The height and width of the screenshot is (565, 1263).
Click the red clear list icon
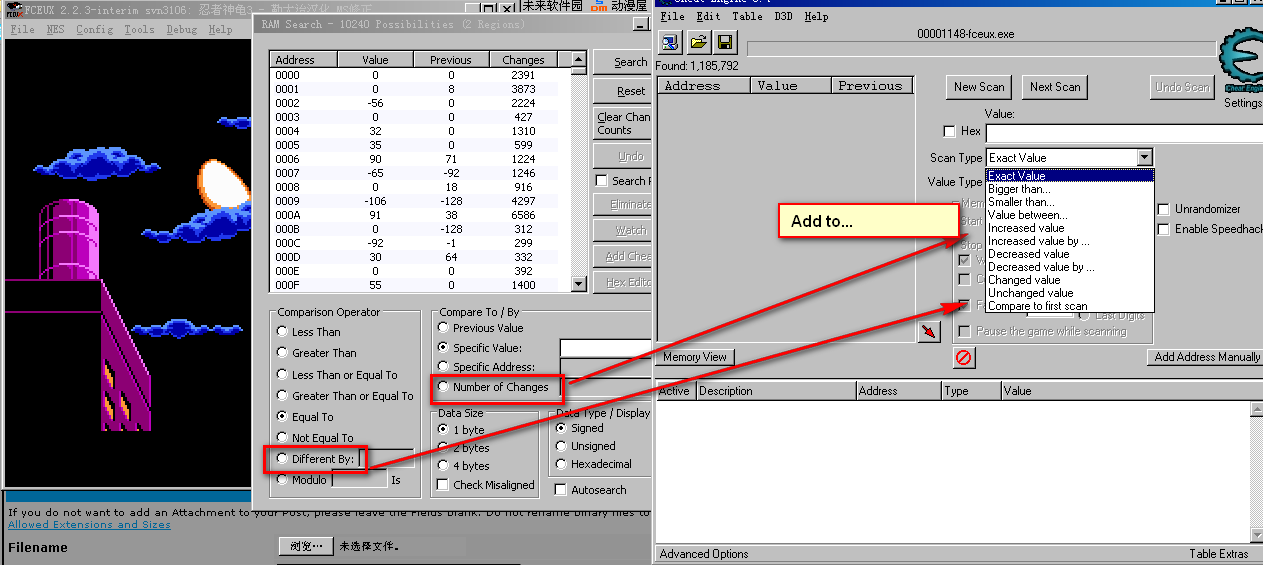(963, 357)
